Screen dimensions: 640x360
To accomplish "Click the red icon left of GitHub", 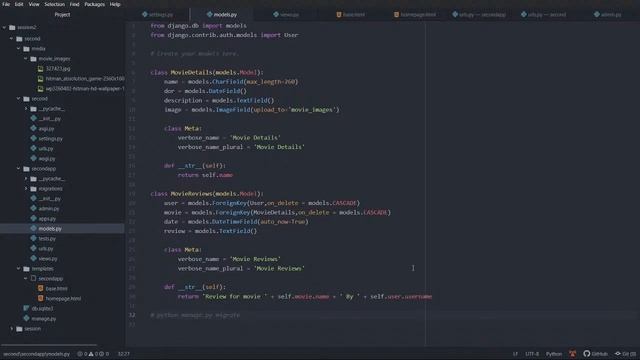I will [x=573, y=354].
